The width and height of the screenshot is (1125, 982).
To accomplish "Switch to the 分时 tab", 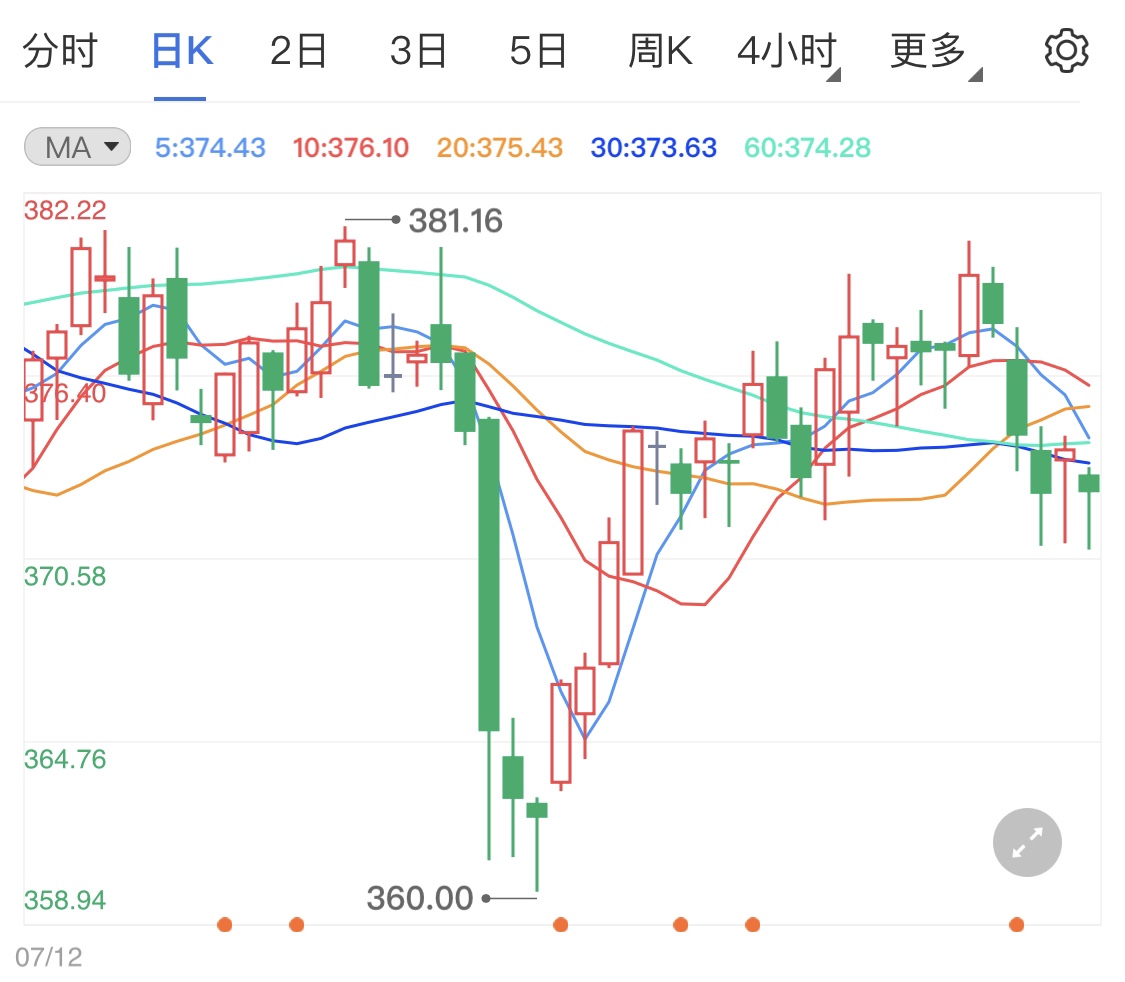I will click(60, 52).
